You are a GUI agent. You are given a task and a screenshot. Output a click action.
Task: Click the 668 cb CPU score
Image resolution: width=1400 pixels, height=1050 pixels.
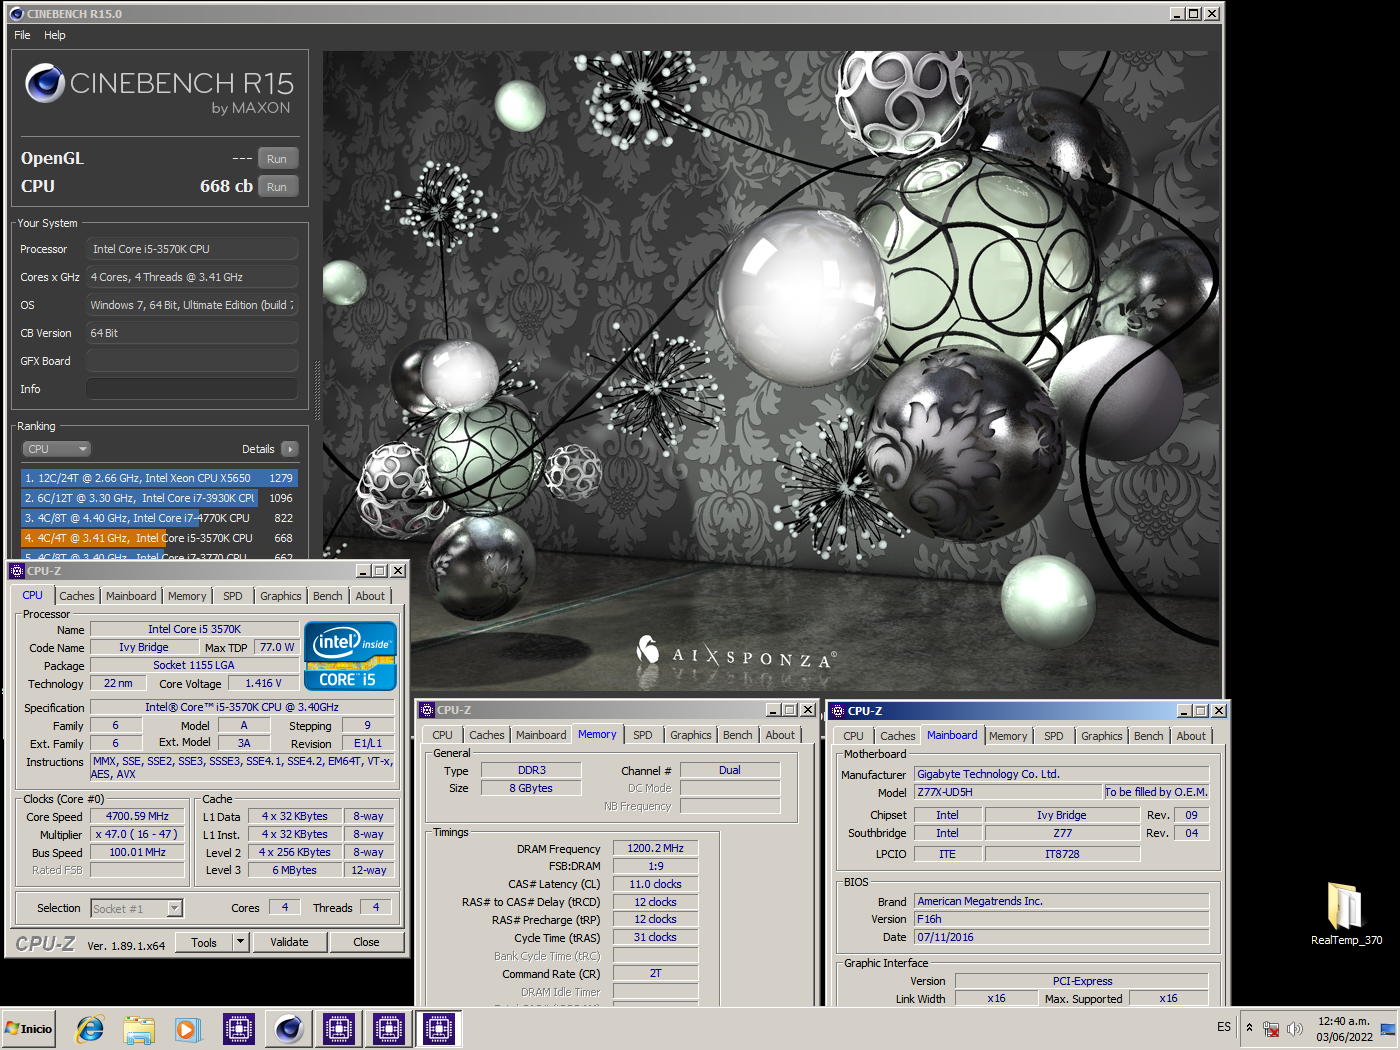click(226, 186)
